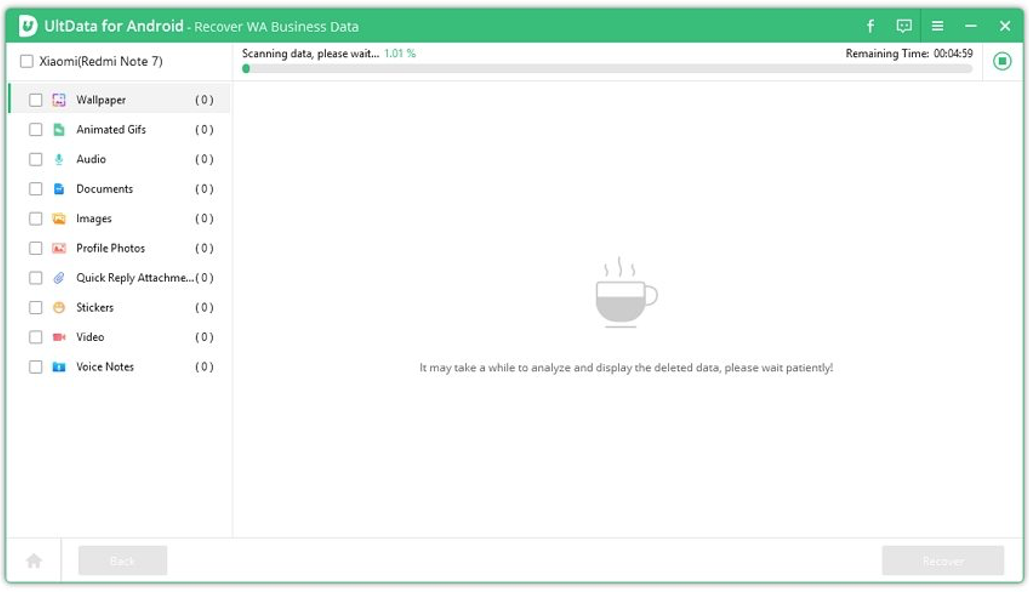This screenshot has height=593, width=1029.
Task: Click the Stickers smiley icon
Action: click(59, 308)
